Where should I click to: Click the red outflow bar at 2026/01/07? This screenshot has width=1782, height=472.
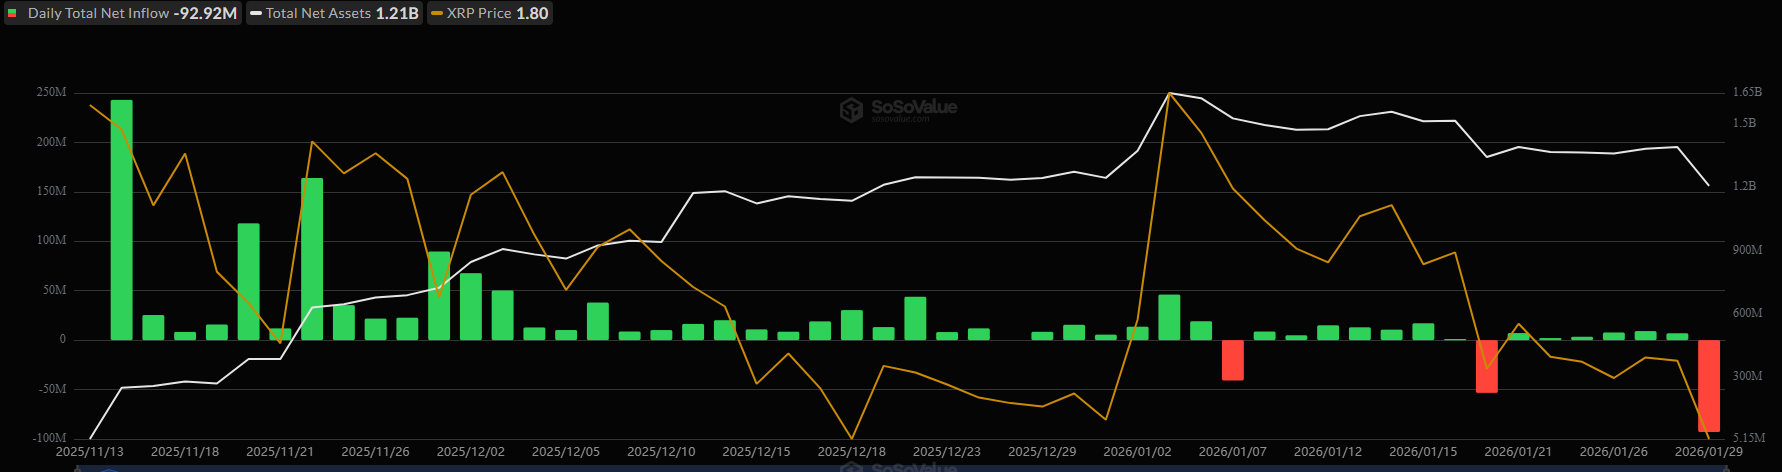pos(1232,360)
